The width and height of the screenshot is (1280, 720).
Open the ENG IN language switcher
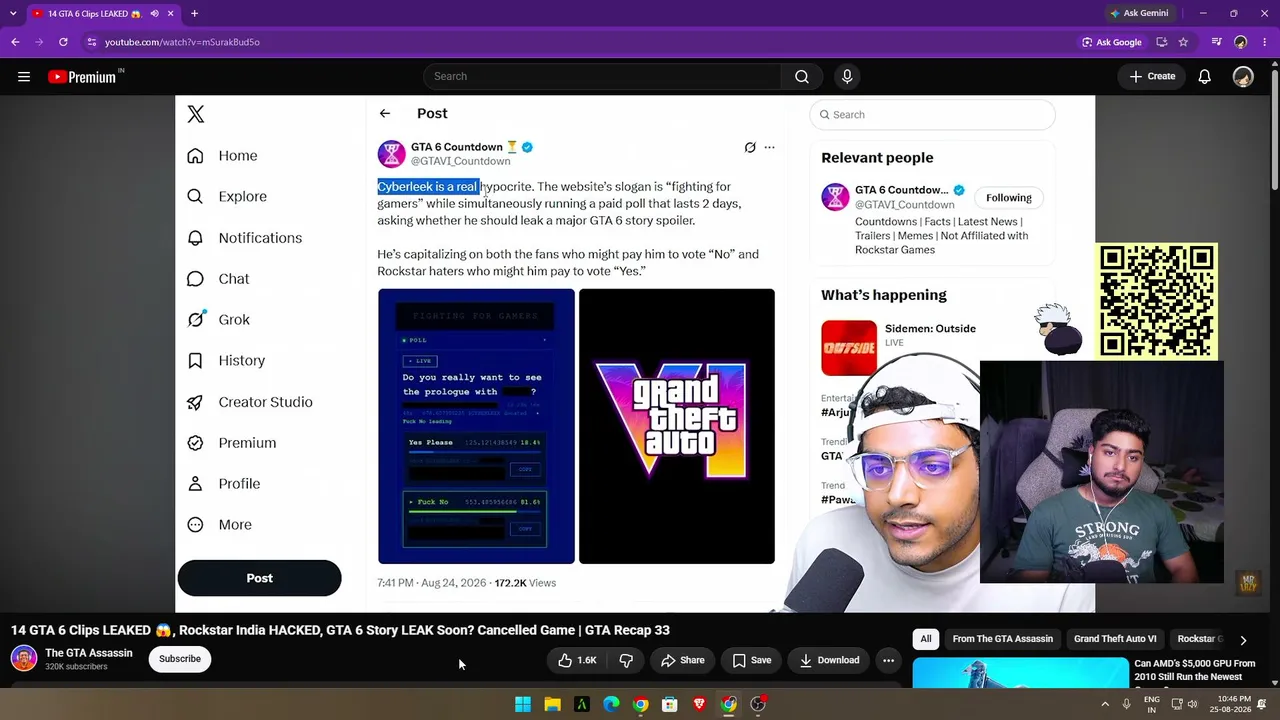tap(1152, 704)
